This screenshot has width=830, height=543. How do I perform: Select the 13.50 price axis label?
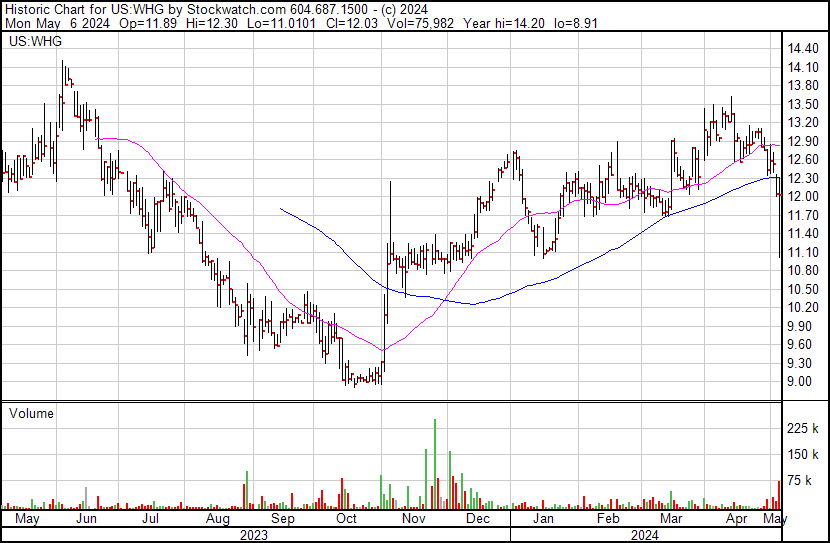[x=803, y=104]
